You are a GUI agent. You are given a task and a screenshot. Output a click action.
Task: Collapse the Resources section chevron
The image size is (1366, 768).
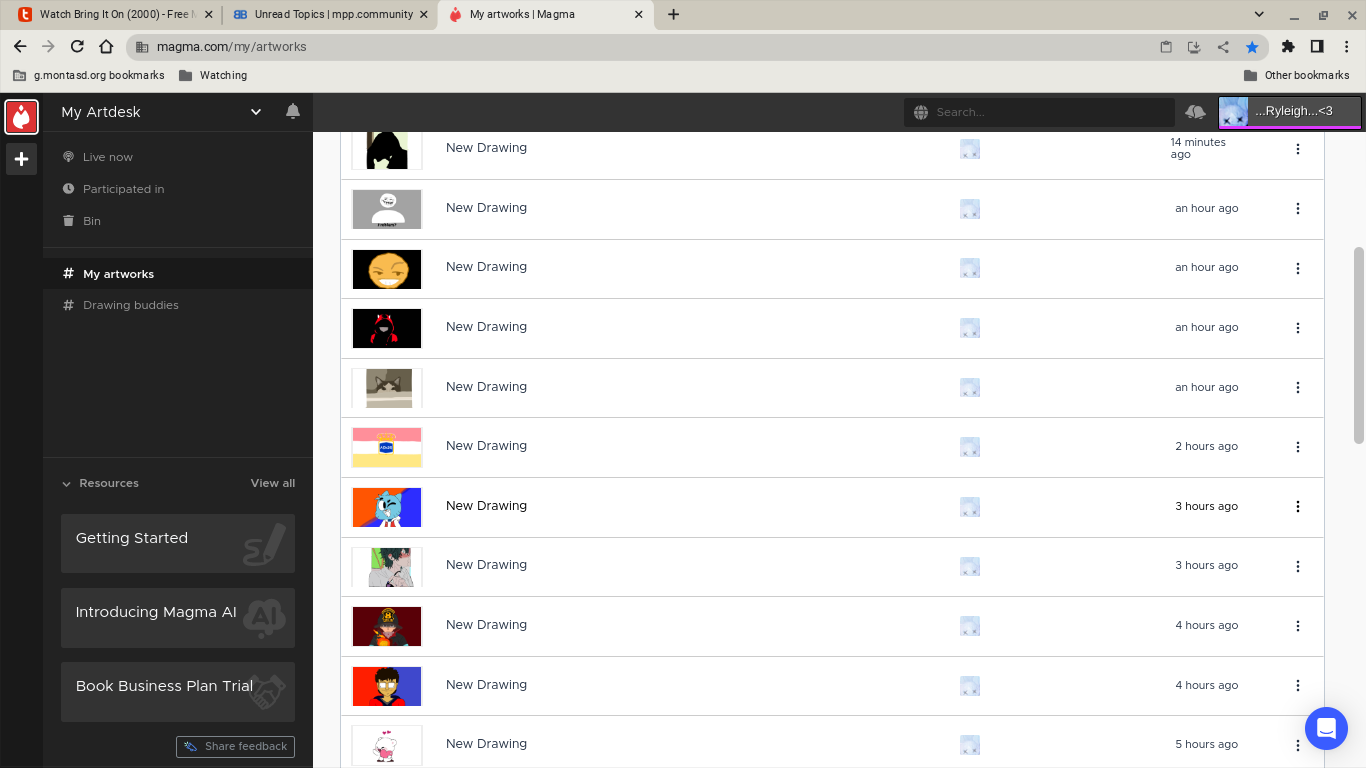click(67, 484)
